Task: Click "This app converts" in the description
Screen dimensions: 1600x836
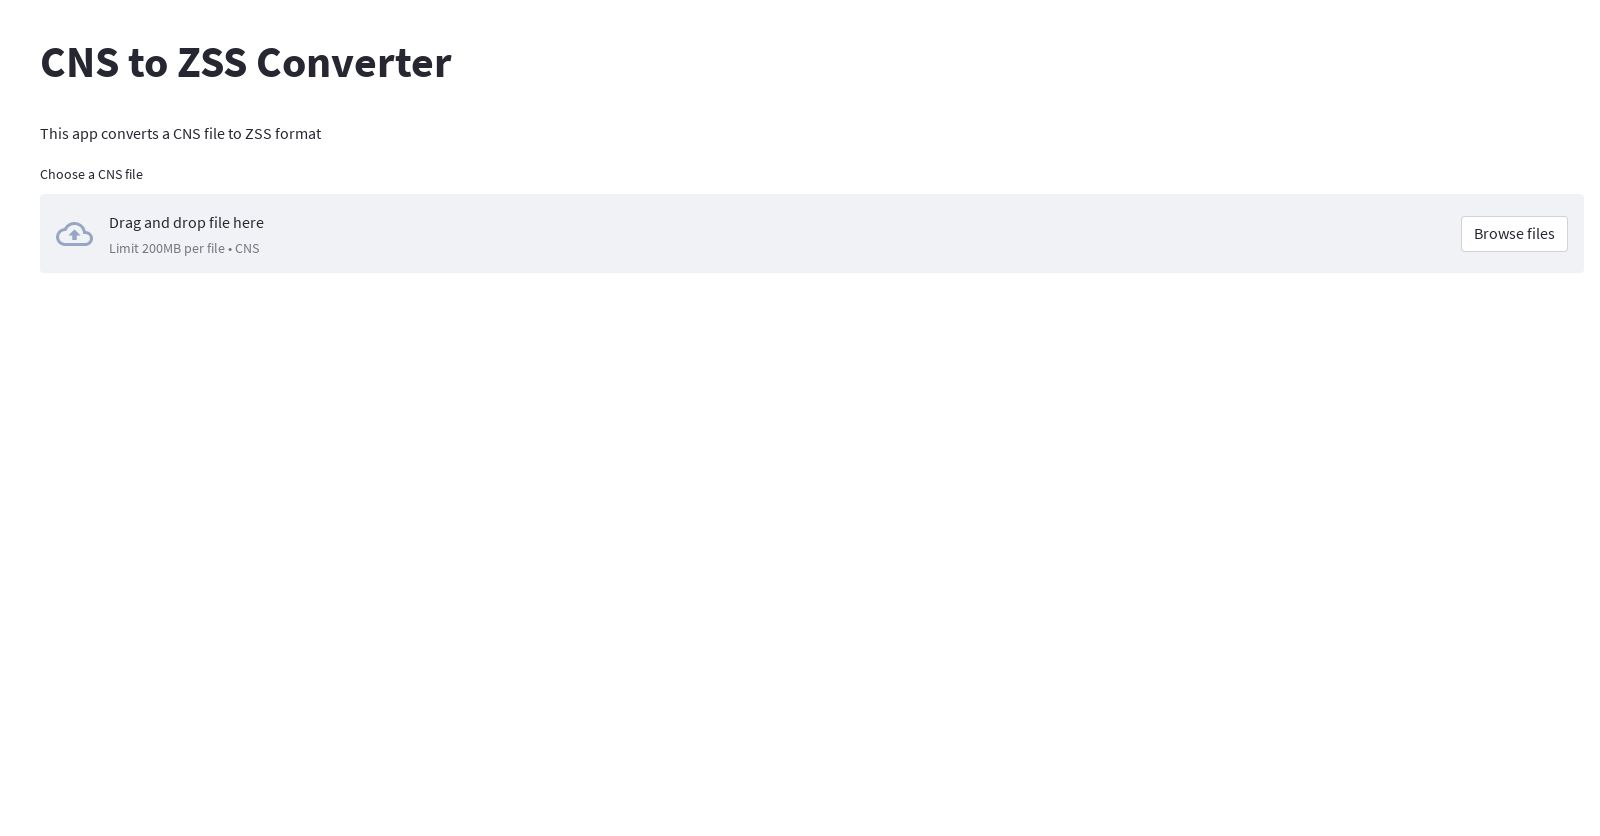Action: click(x=99, y=134)
